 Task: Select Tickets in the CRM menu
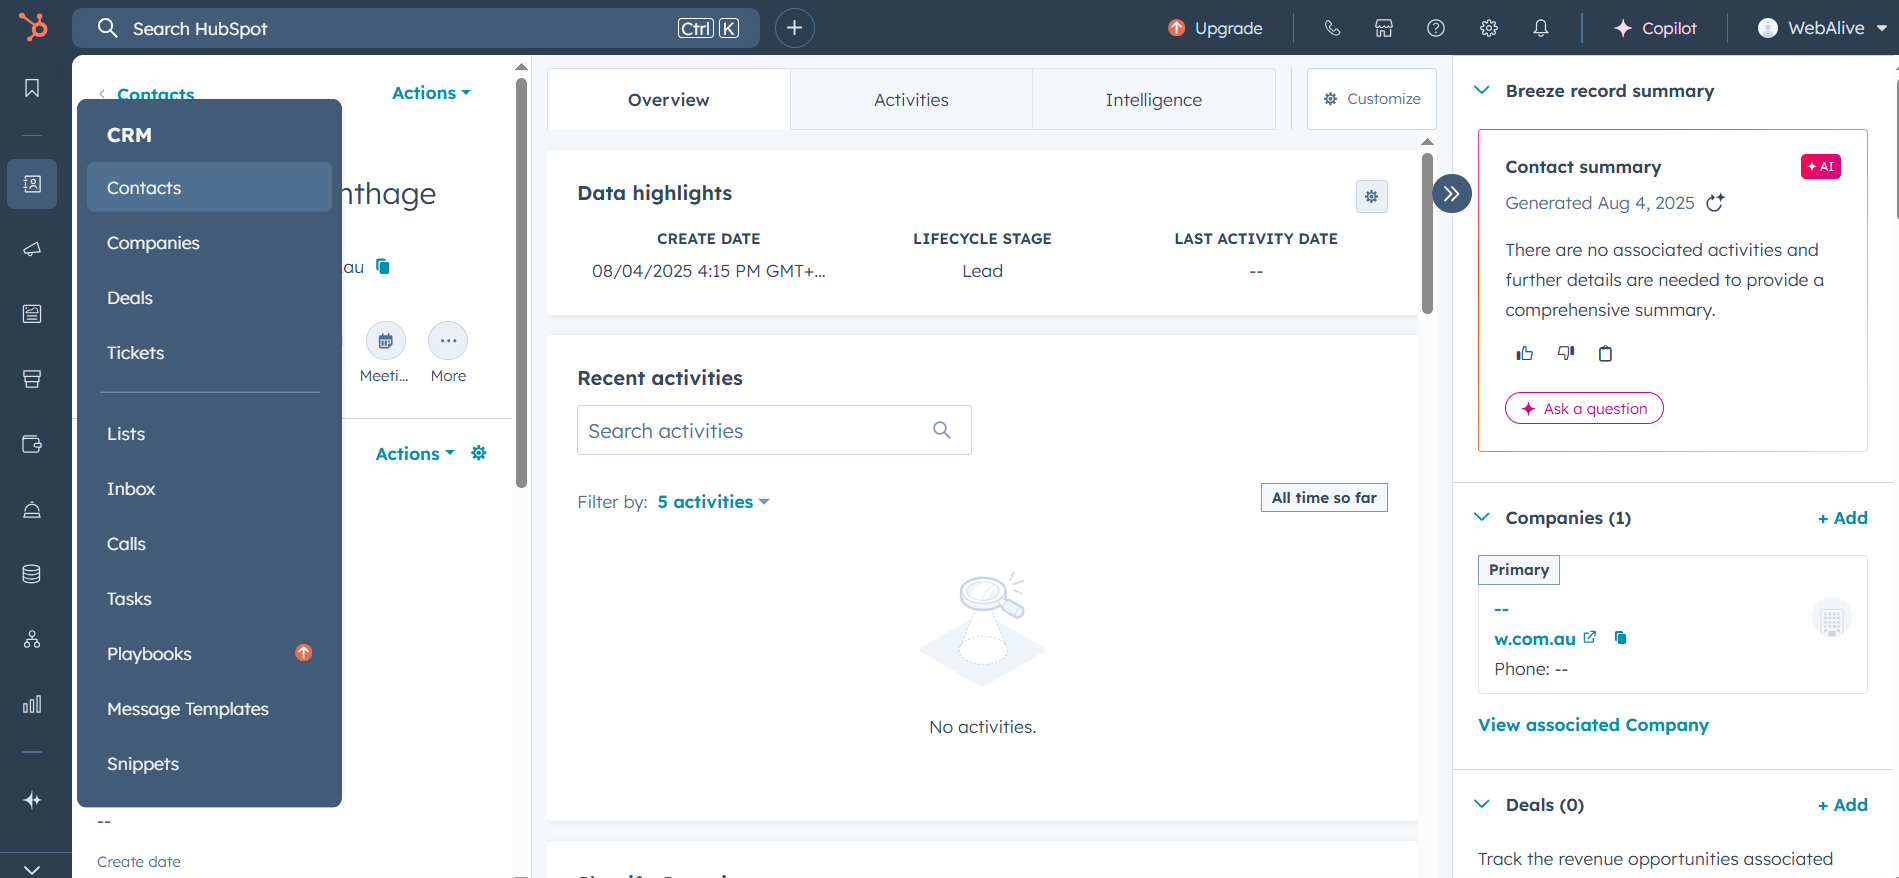(x=209, y=353)
